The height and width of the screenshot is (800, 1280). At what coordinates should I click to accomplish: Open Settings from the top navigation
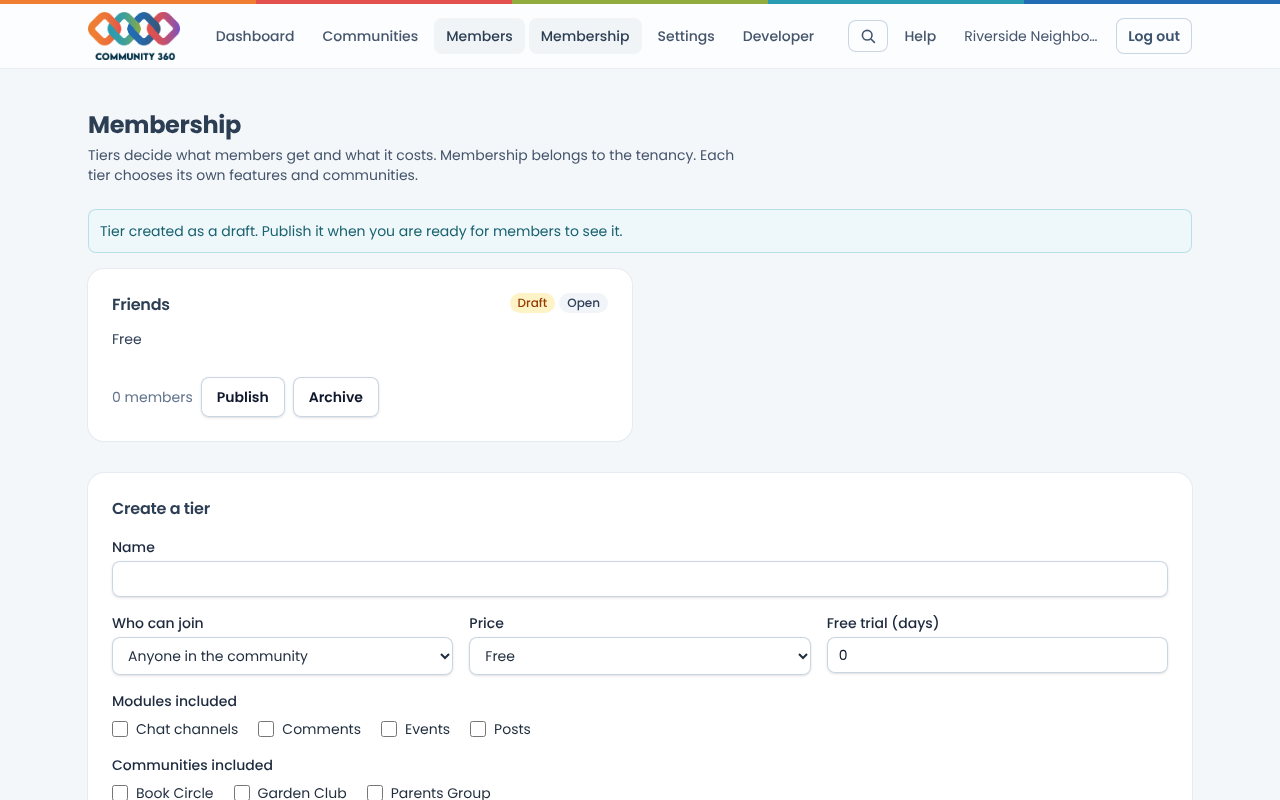(686, 36)
